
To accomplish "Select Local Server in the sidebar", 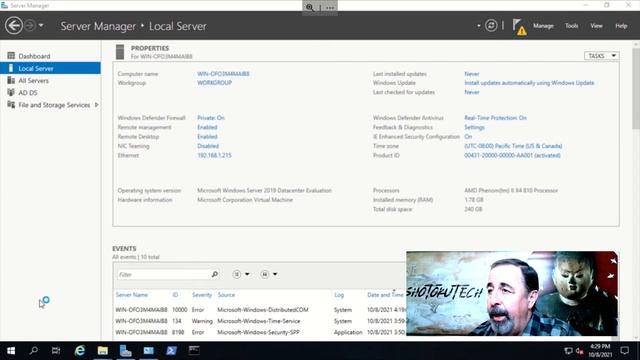I will pos(50,68).
